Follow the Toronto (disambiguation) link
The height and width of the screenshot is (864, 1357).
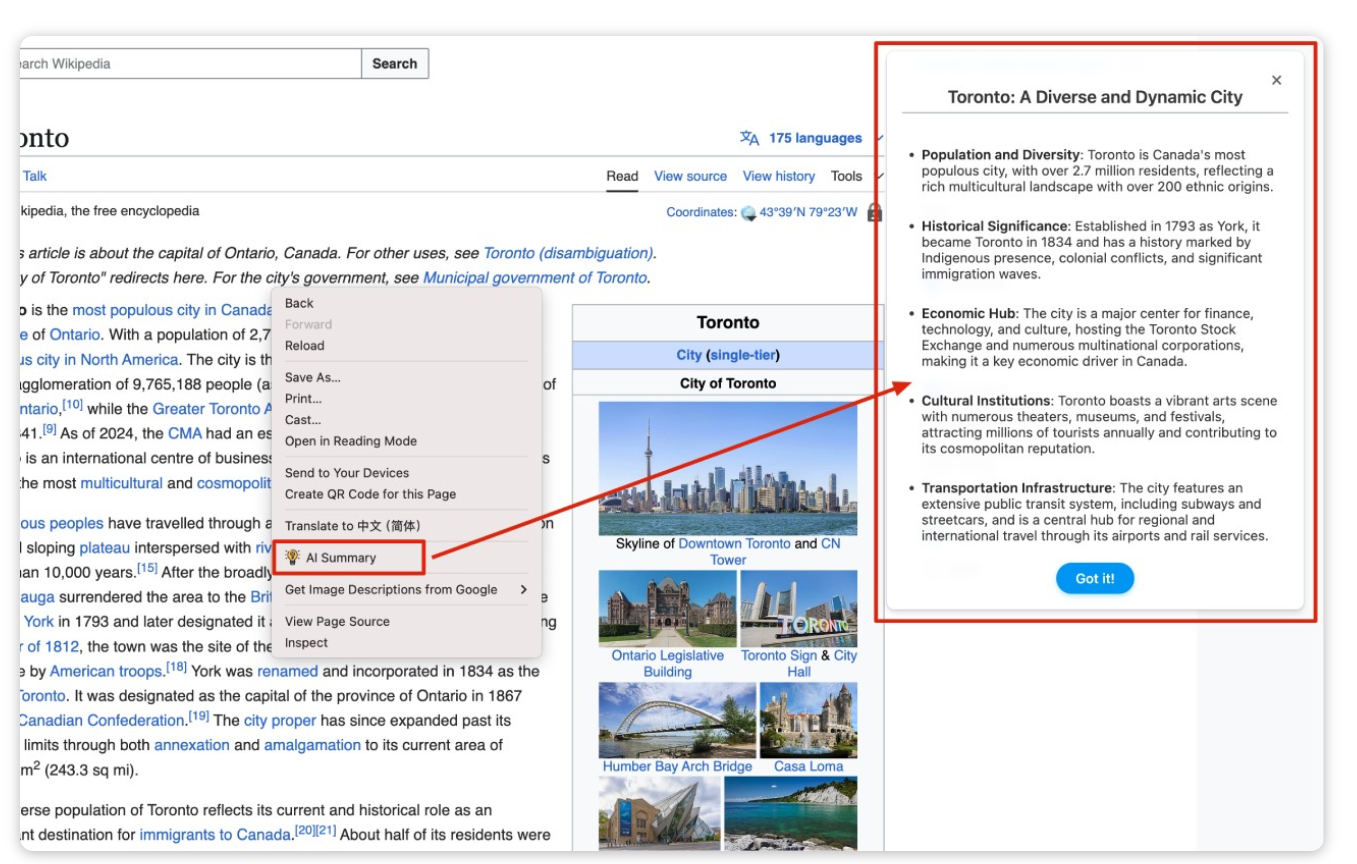[567, 253]
